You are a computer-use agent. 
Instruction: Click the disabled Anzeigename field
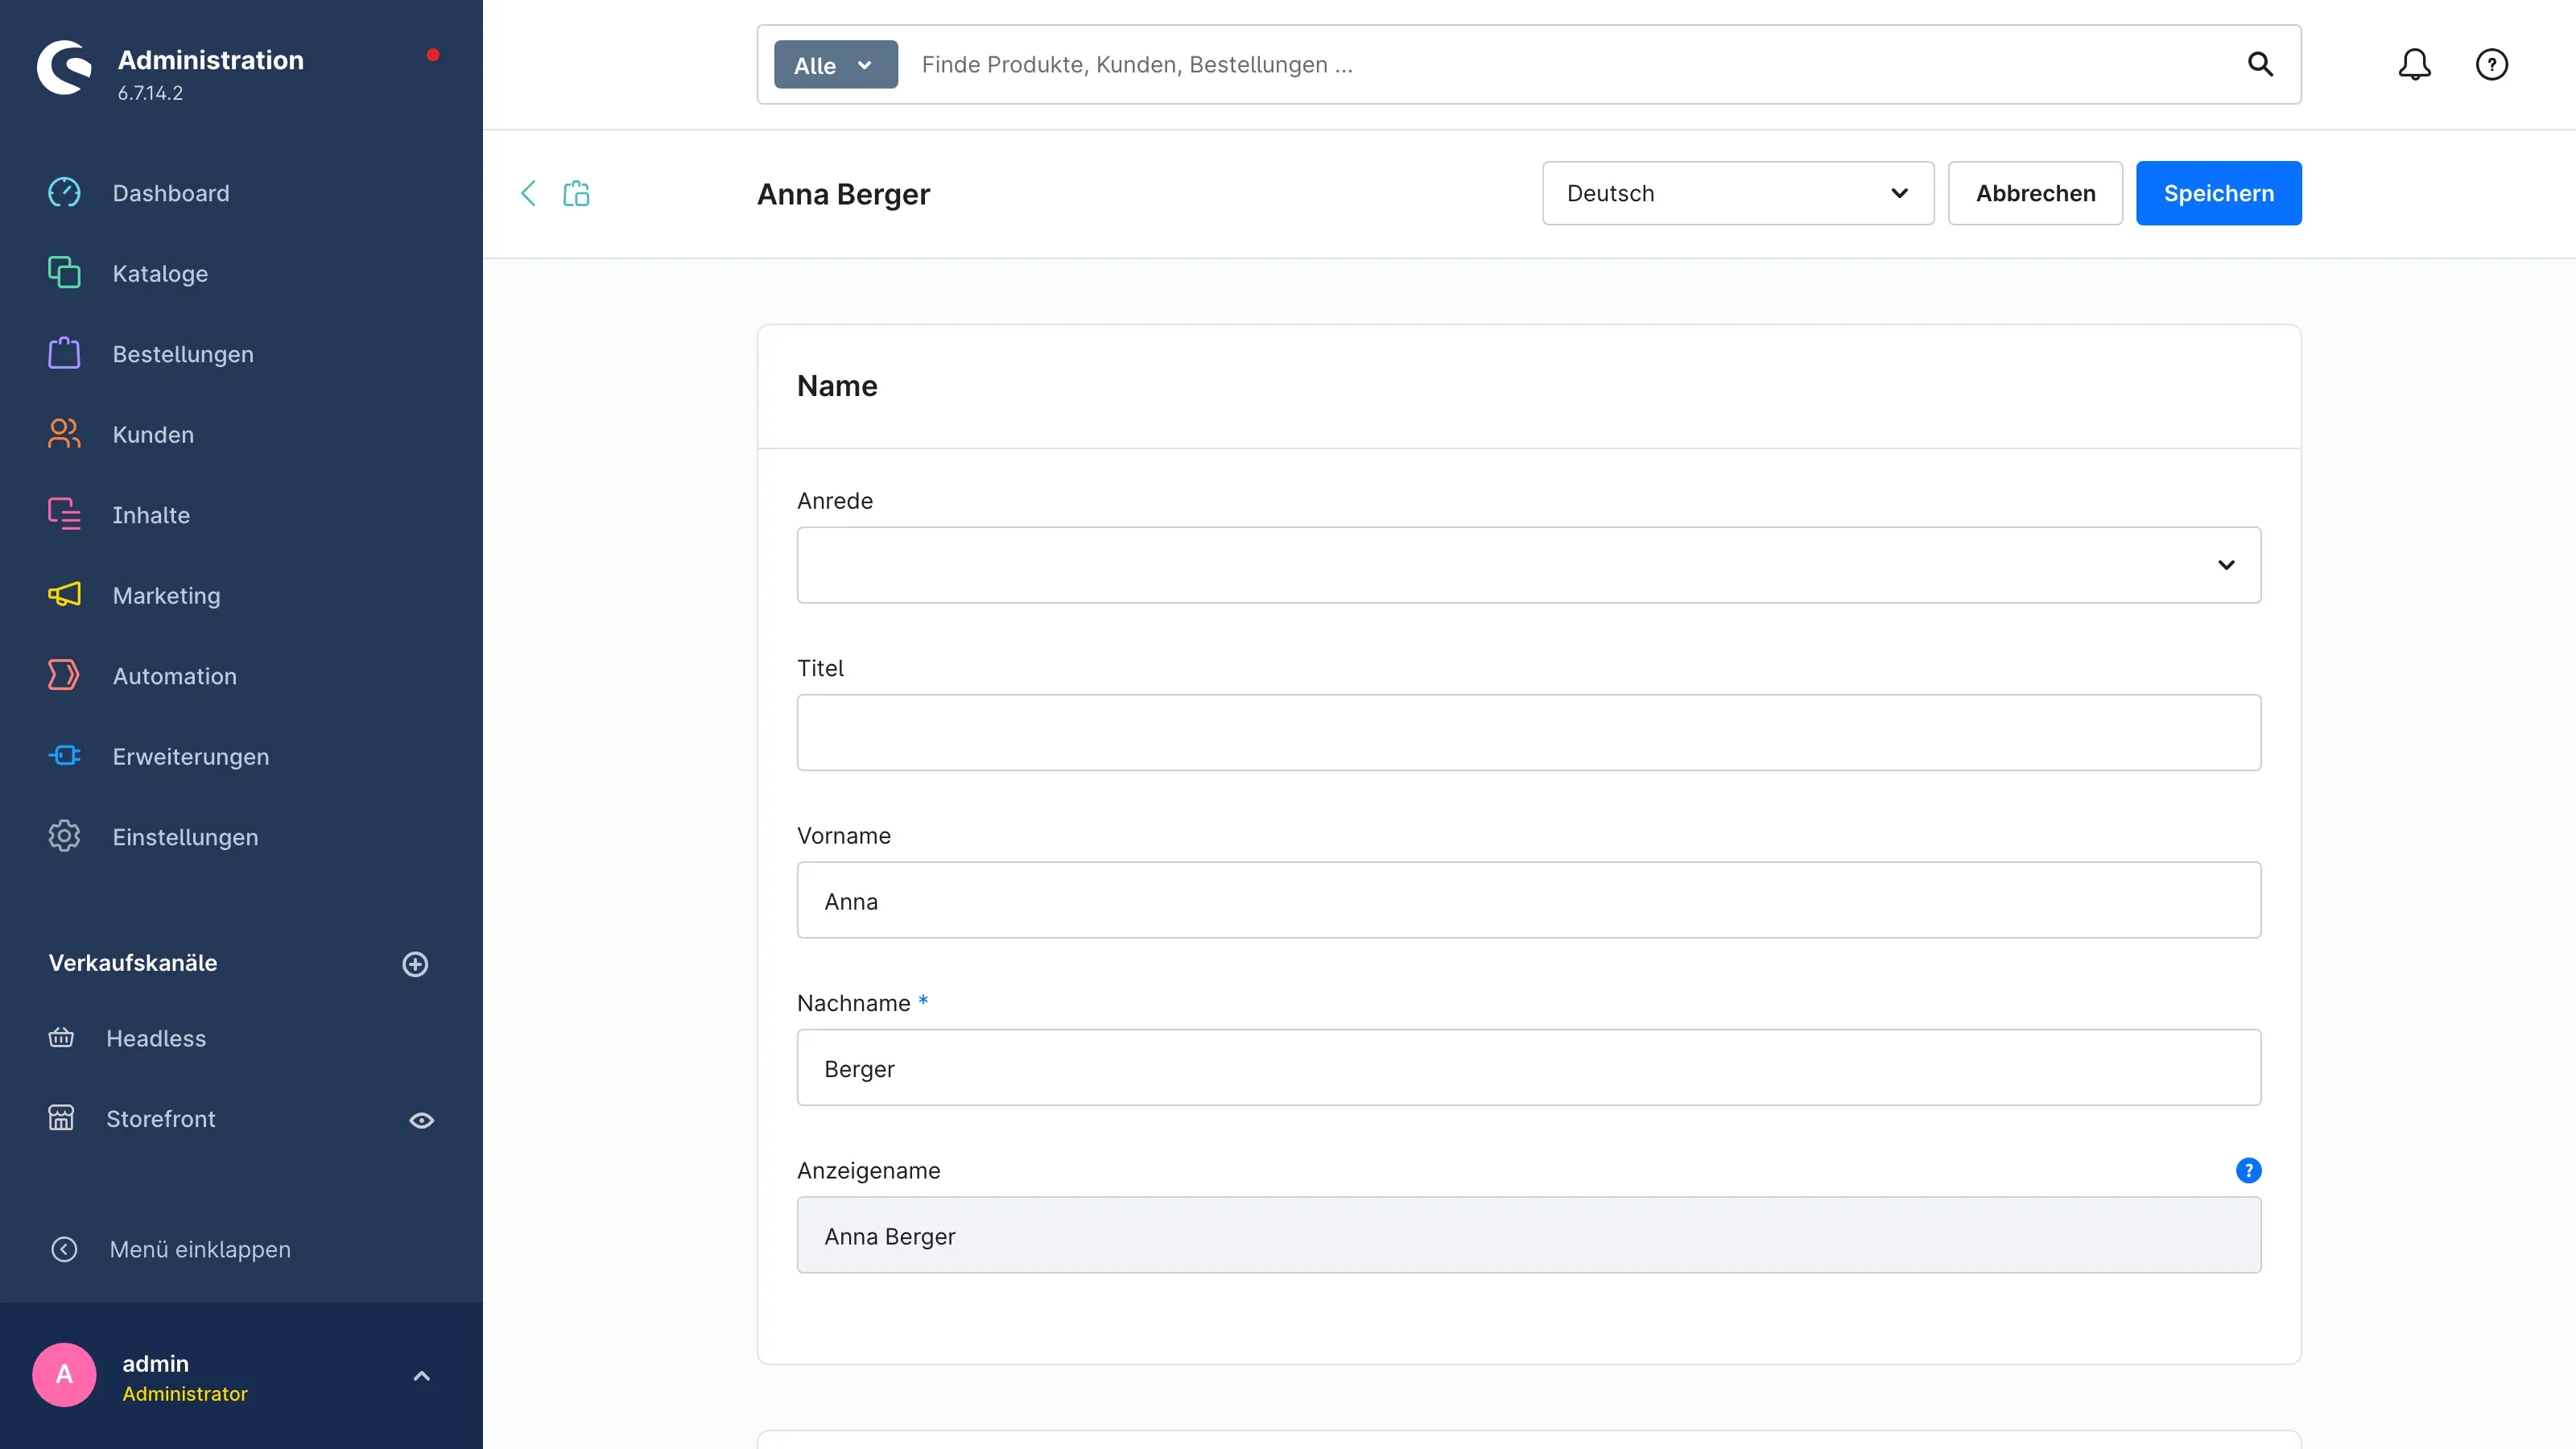tap(1528, 1234)
